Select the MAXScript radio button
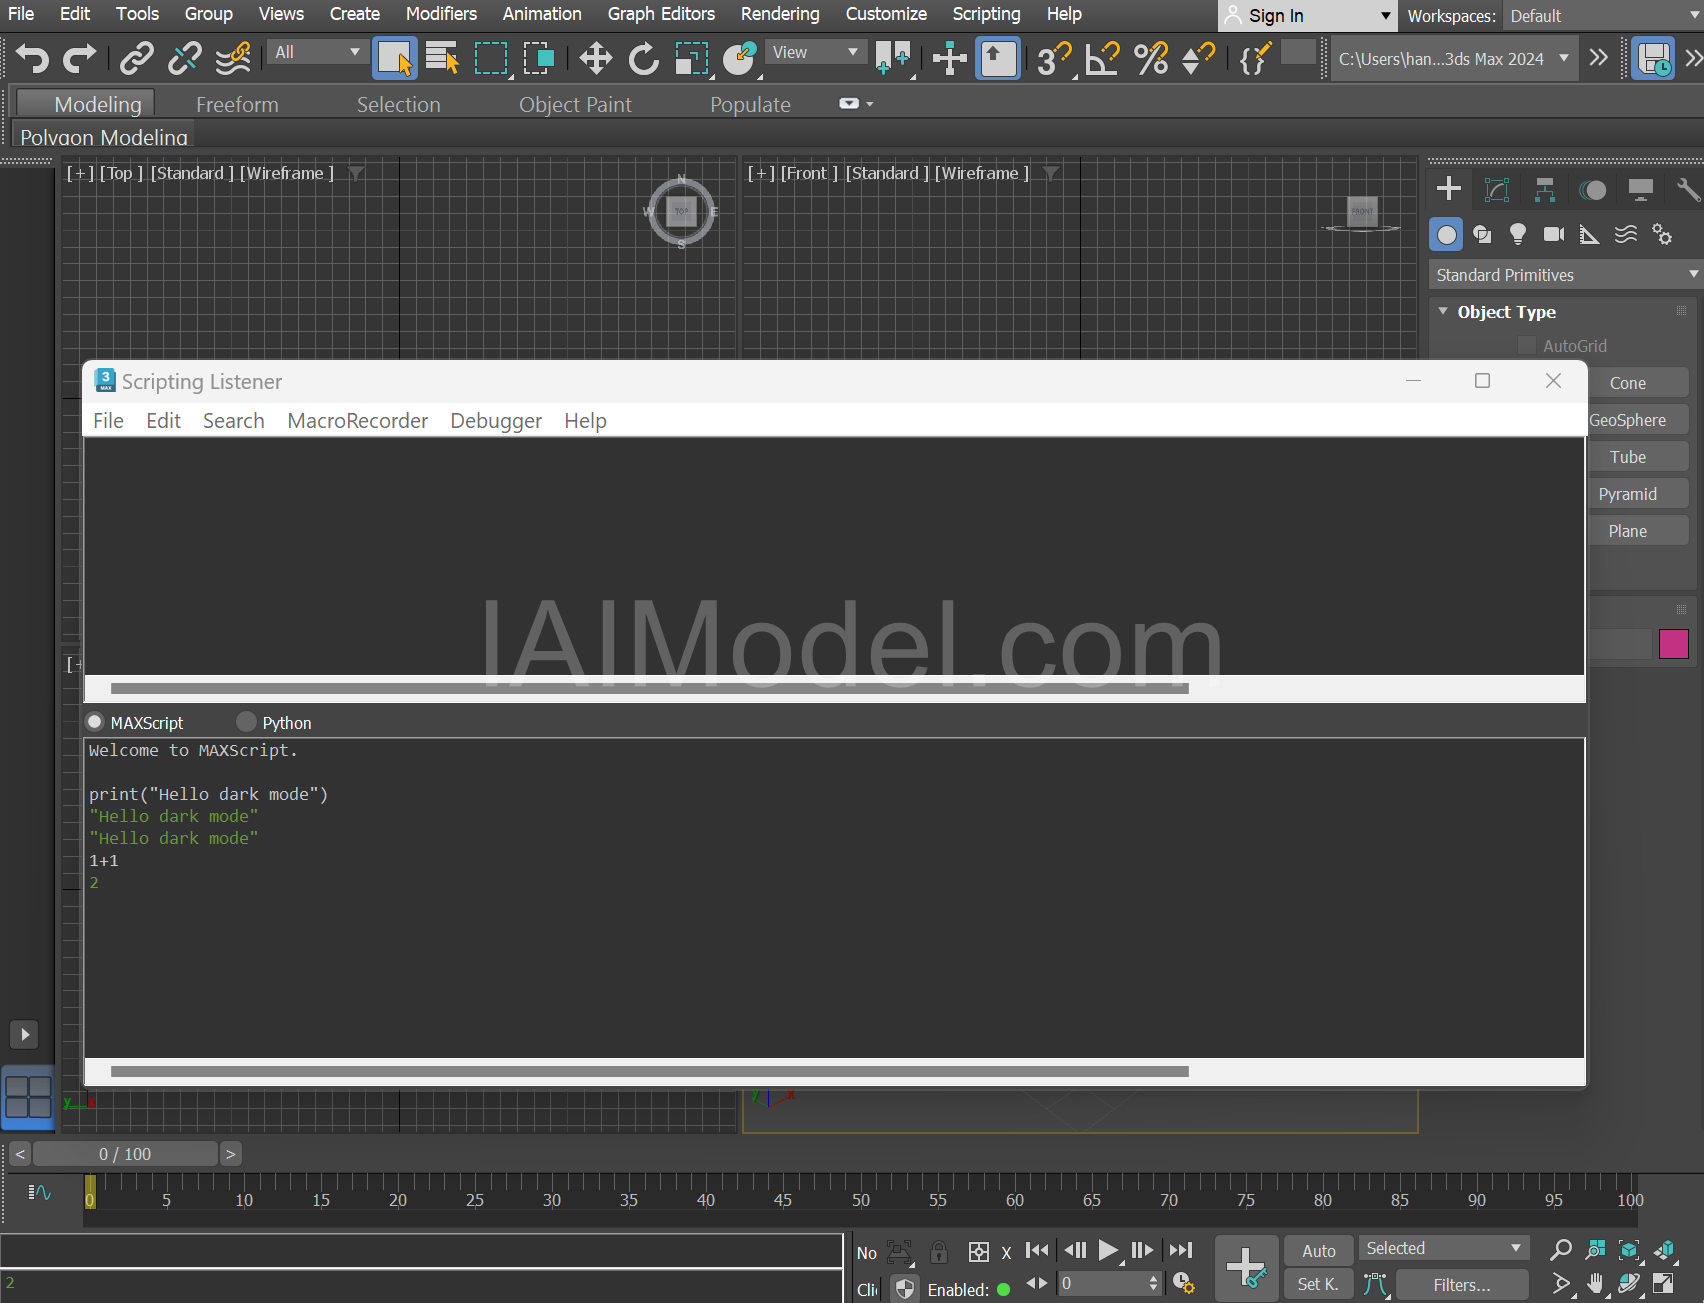1704x1303 pixels. point(95,721)
